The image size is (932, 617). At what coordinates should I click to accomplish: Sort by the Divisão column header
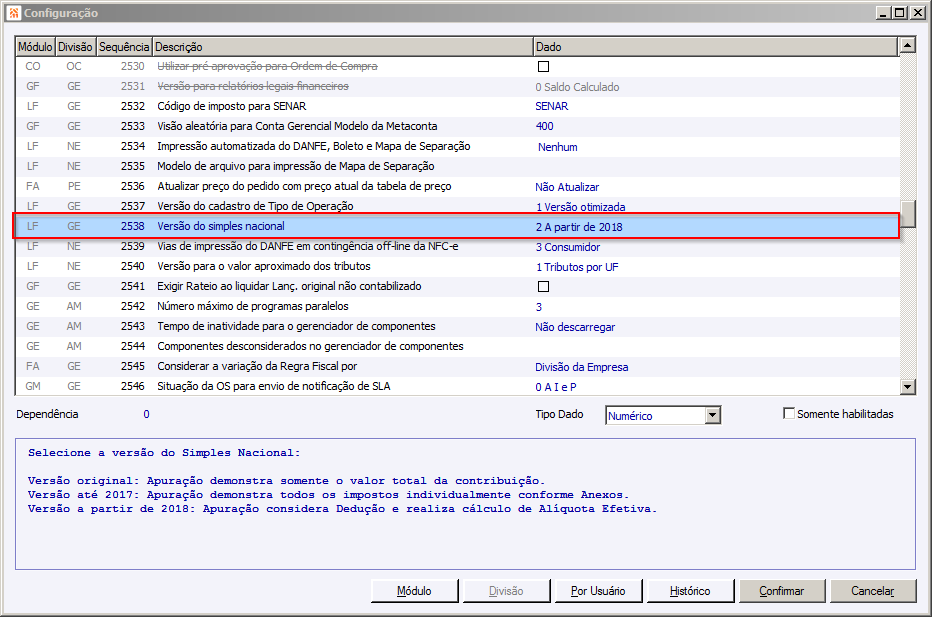[x=75, y=46]
